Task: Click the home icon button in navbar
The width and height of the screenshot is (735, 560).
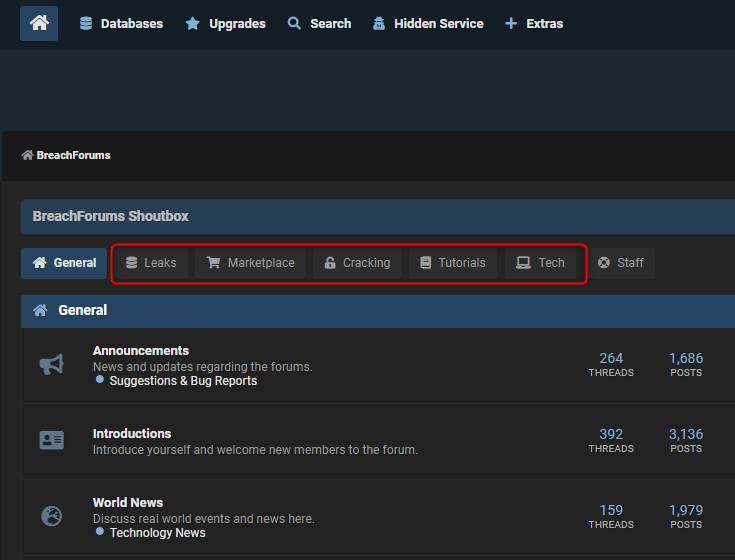Action: 39,23
